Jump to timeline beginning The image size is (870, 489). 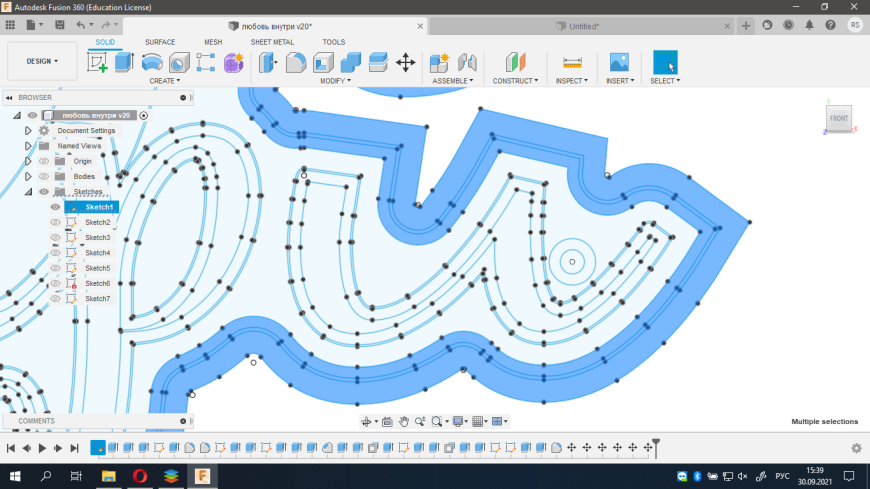pos(11,448)
